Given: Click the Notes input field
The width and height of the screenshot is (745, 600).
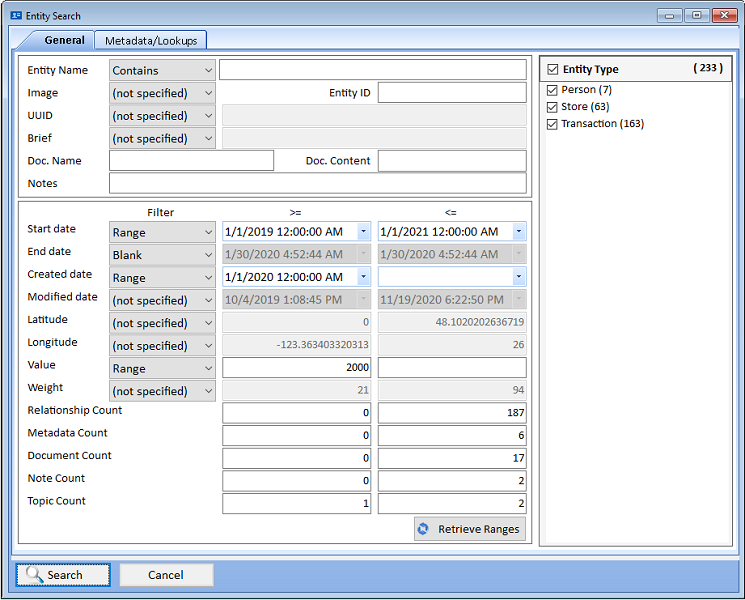Looking at the screenshot, I should point(318,183).
